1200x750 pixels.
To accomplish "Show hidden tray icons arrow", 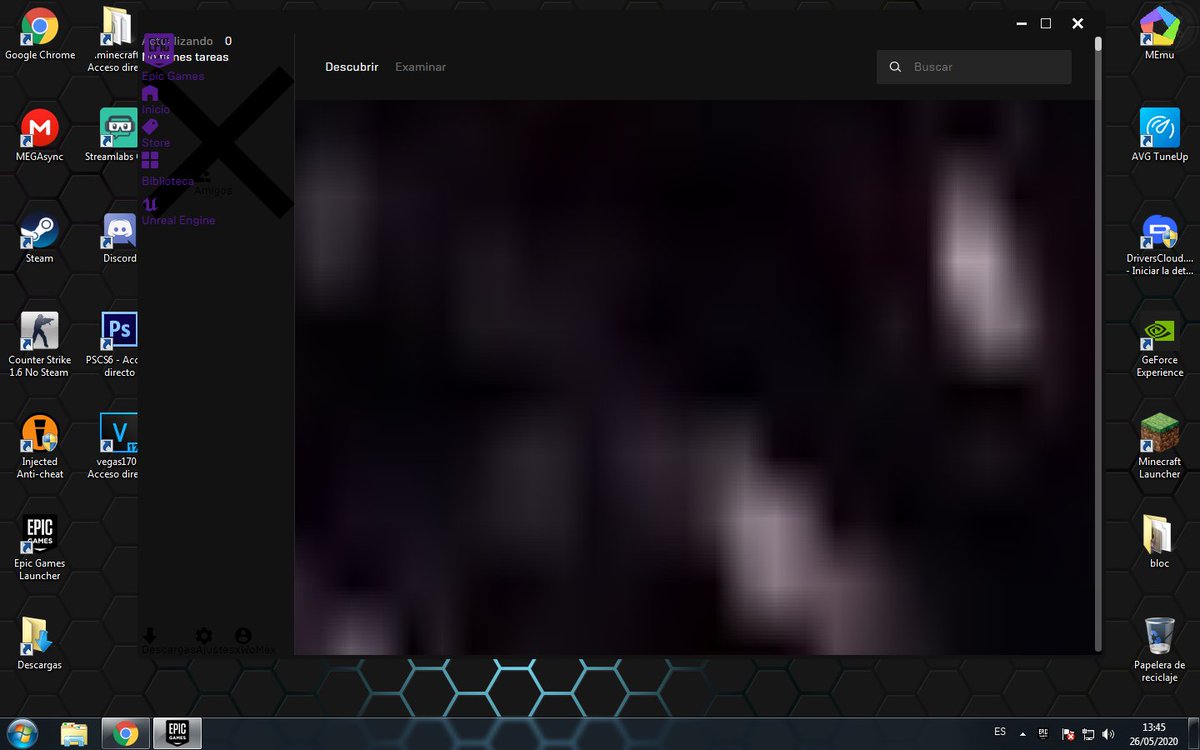I will coord(1023,734).
